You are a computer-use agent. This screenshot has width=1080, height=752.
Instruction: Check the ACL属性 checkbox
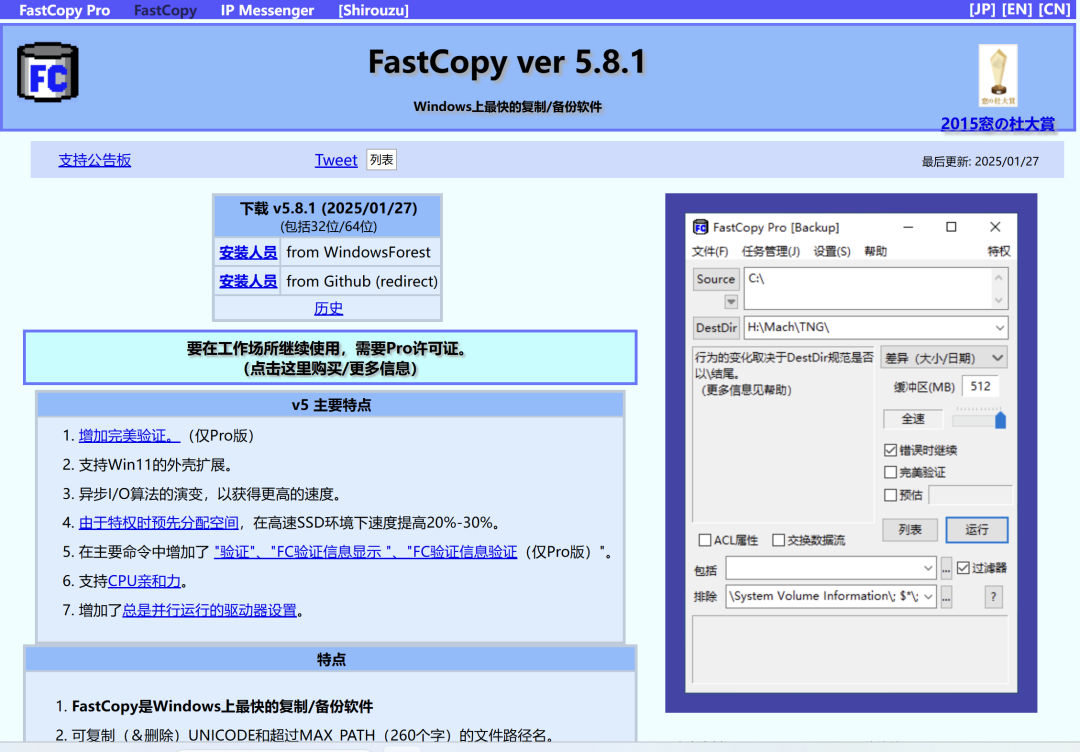705,540
